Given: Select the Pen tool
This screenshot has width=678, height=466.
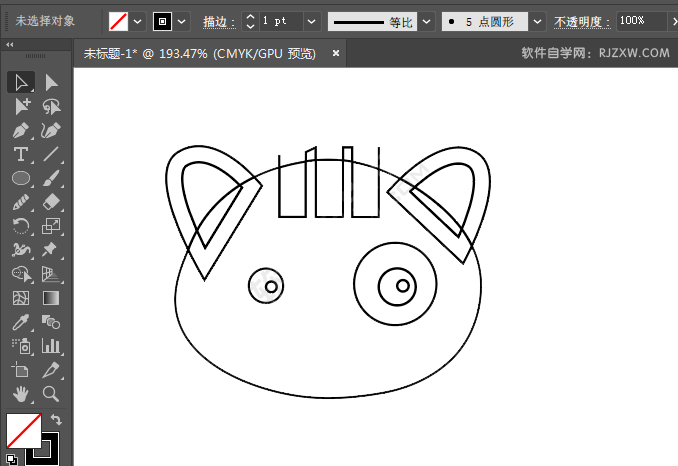Looking at the screenshot, I should pos(20,131).
